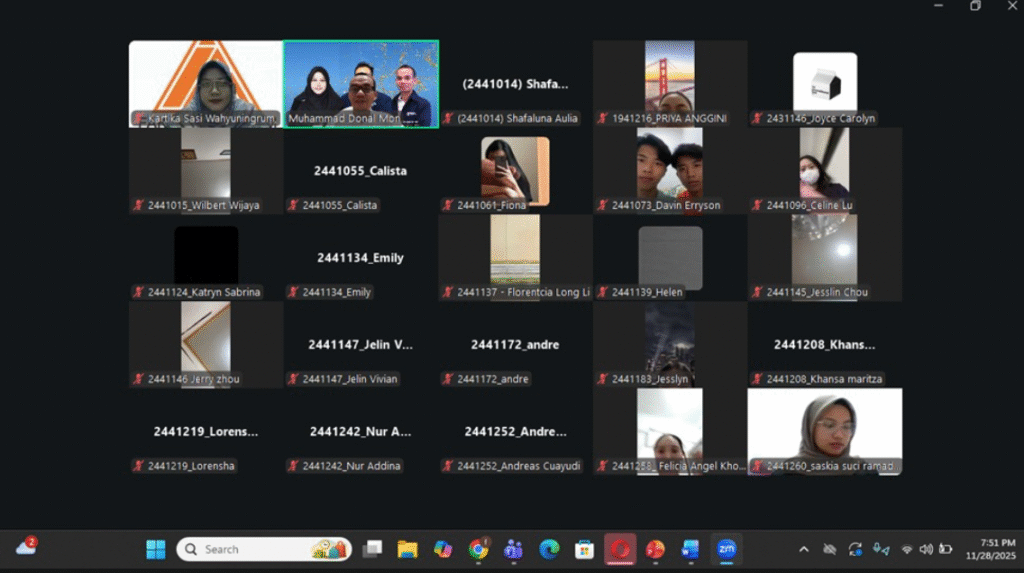Select the 2441147_Jelin Vivian tile
1024x573 pixels.
click(x=360, y=344)
